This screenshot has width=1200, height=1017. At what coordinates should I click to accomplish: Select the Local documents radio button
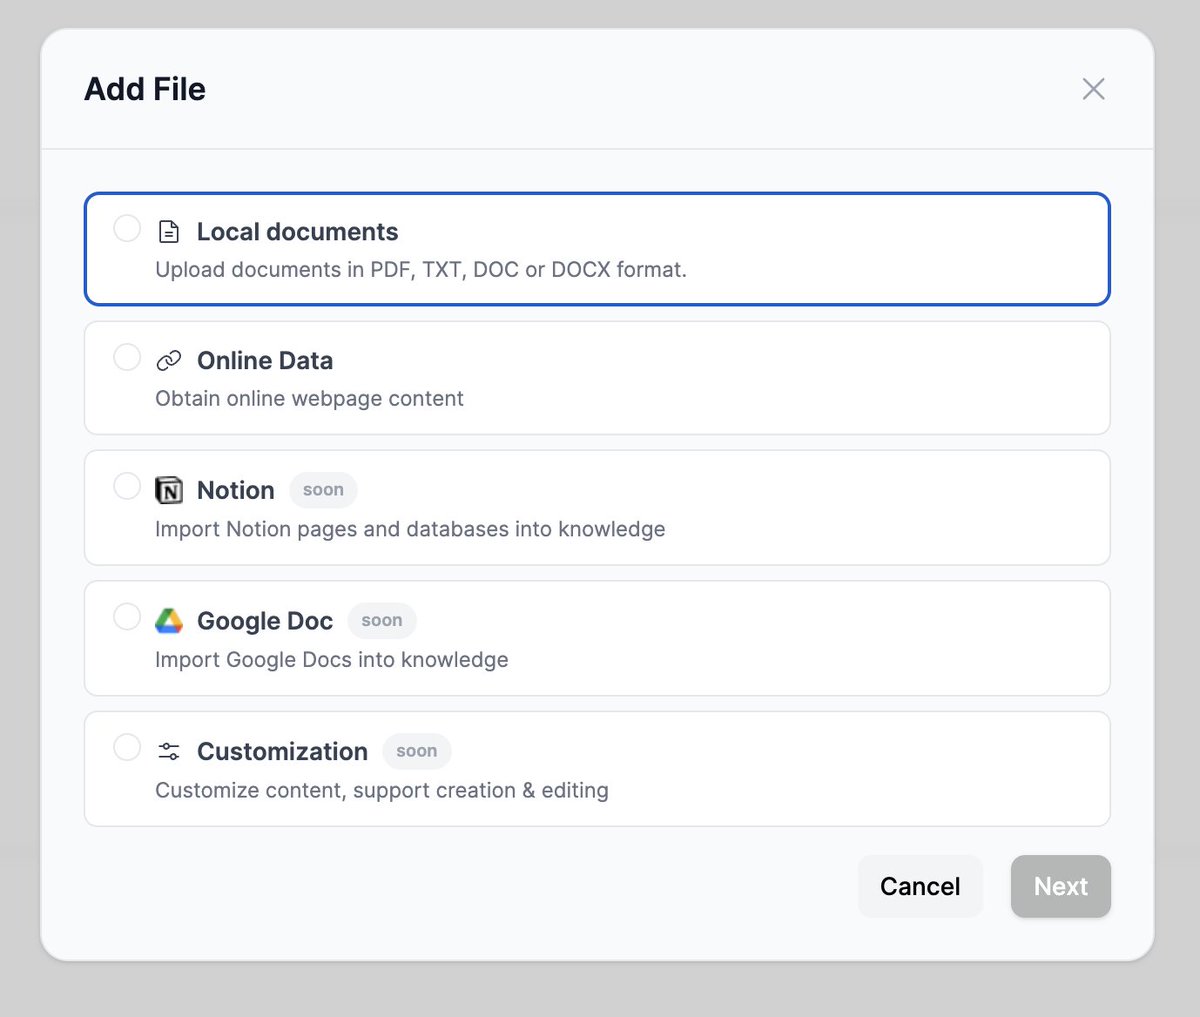(127, 228)
